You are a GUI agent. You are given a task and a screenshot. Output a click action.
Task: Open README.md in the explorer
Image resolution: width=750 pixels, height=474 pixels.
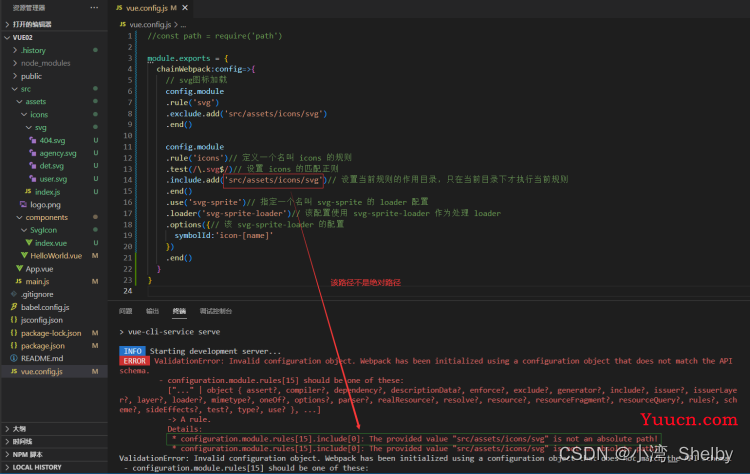tap(42, 358)
